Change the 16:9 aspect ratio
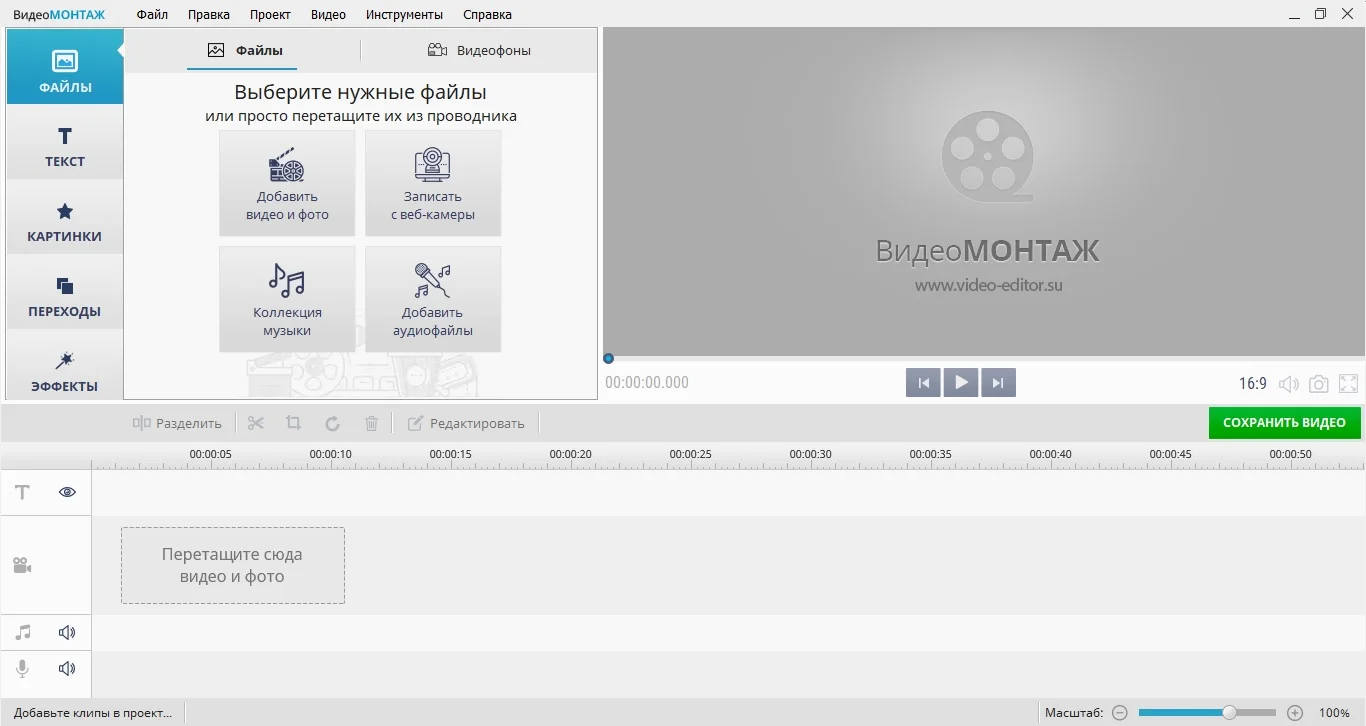Image resolution: width=1366 pixels, height=726 pixels. pyautogui.click(x=1253, y=383)
